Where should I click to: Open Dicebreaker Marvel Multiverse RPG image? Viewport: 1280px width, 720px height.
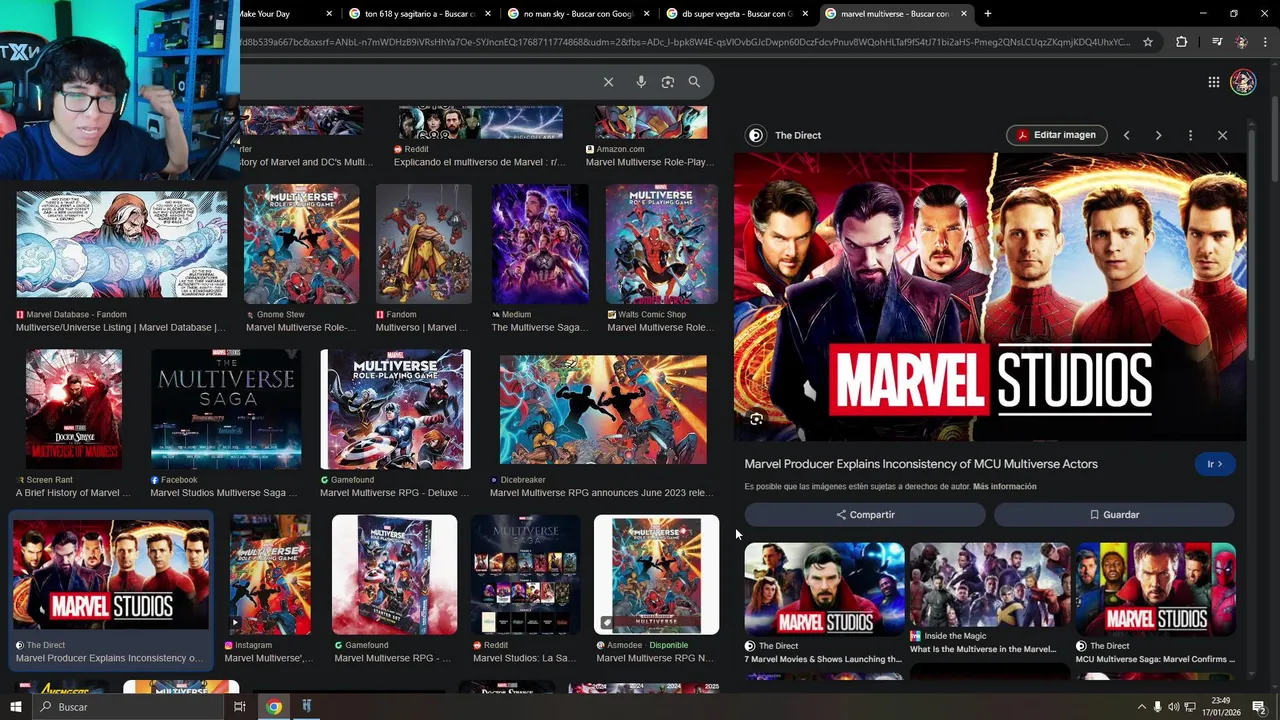tap(603, 409)
